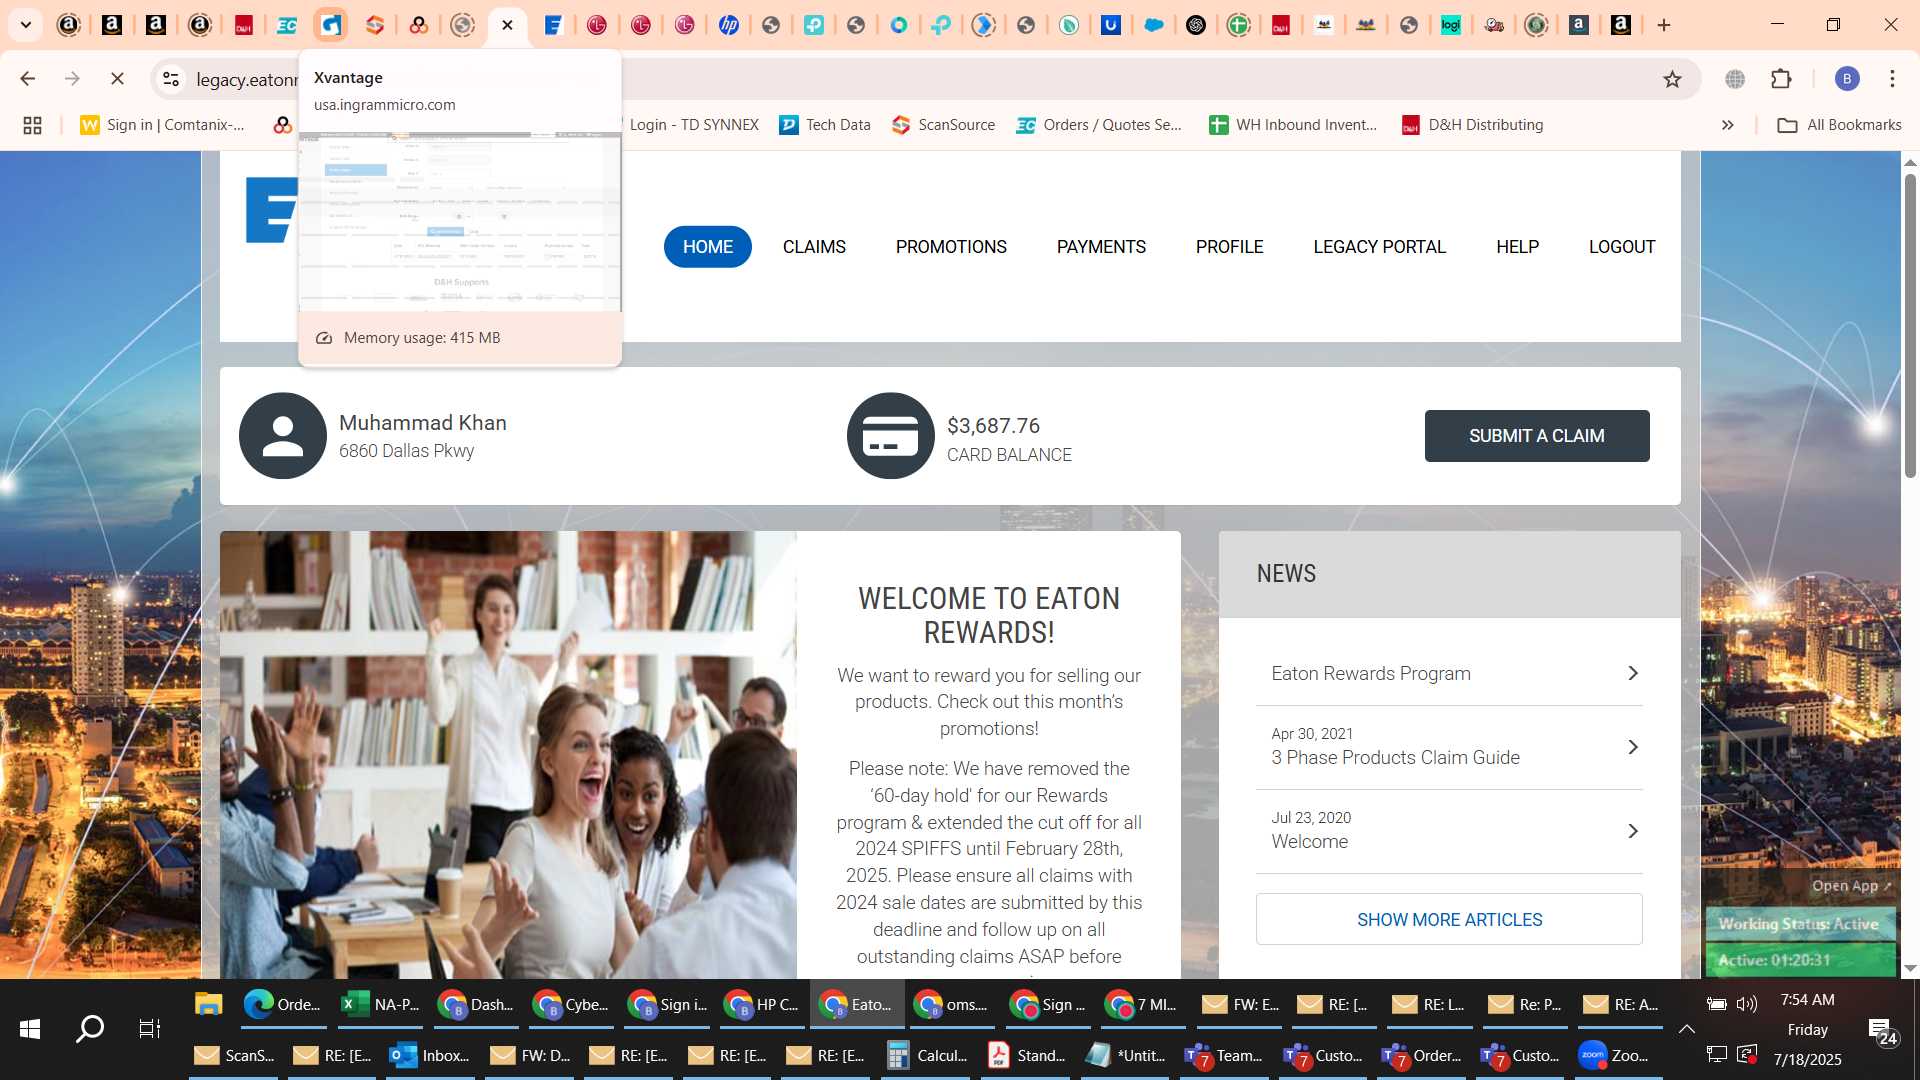The width and height of the screenshot is (1920, 1080).
Task: Click the SUBMIT A CLAIM button
Action: 1537,436
